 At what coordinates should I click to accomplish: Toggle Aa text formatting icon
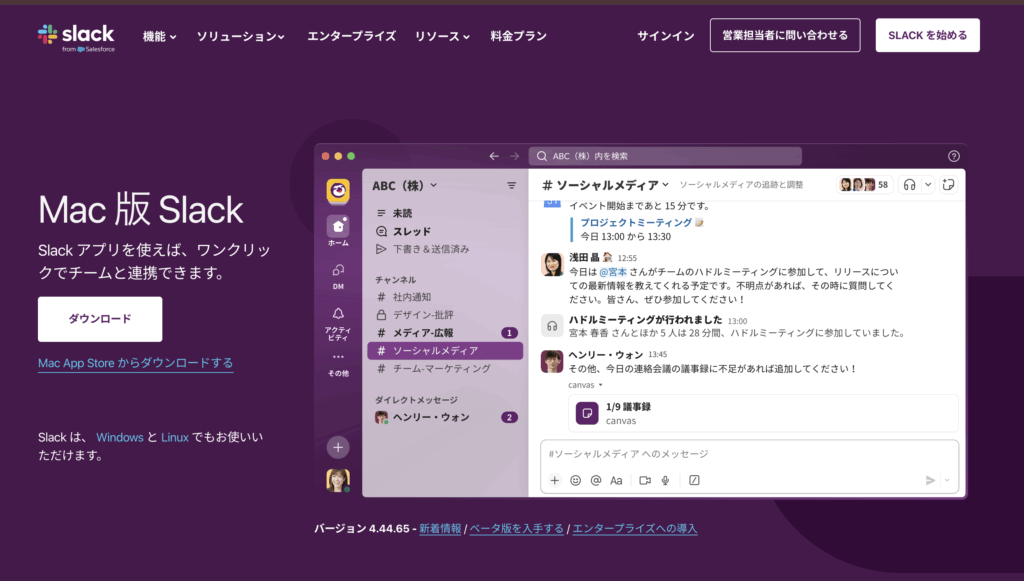click(616, 480)
